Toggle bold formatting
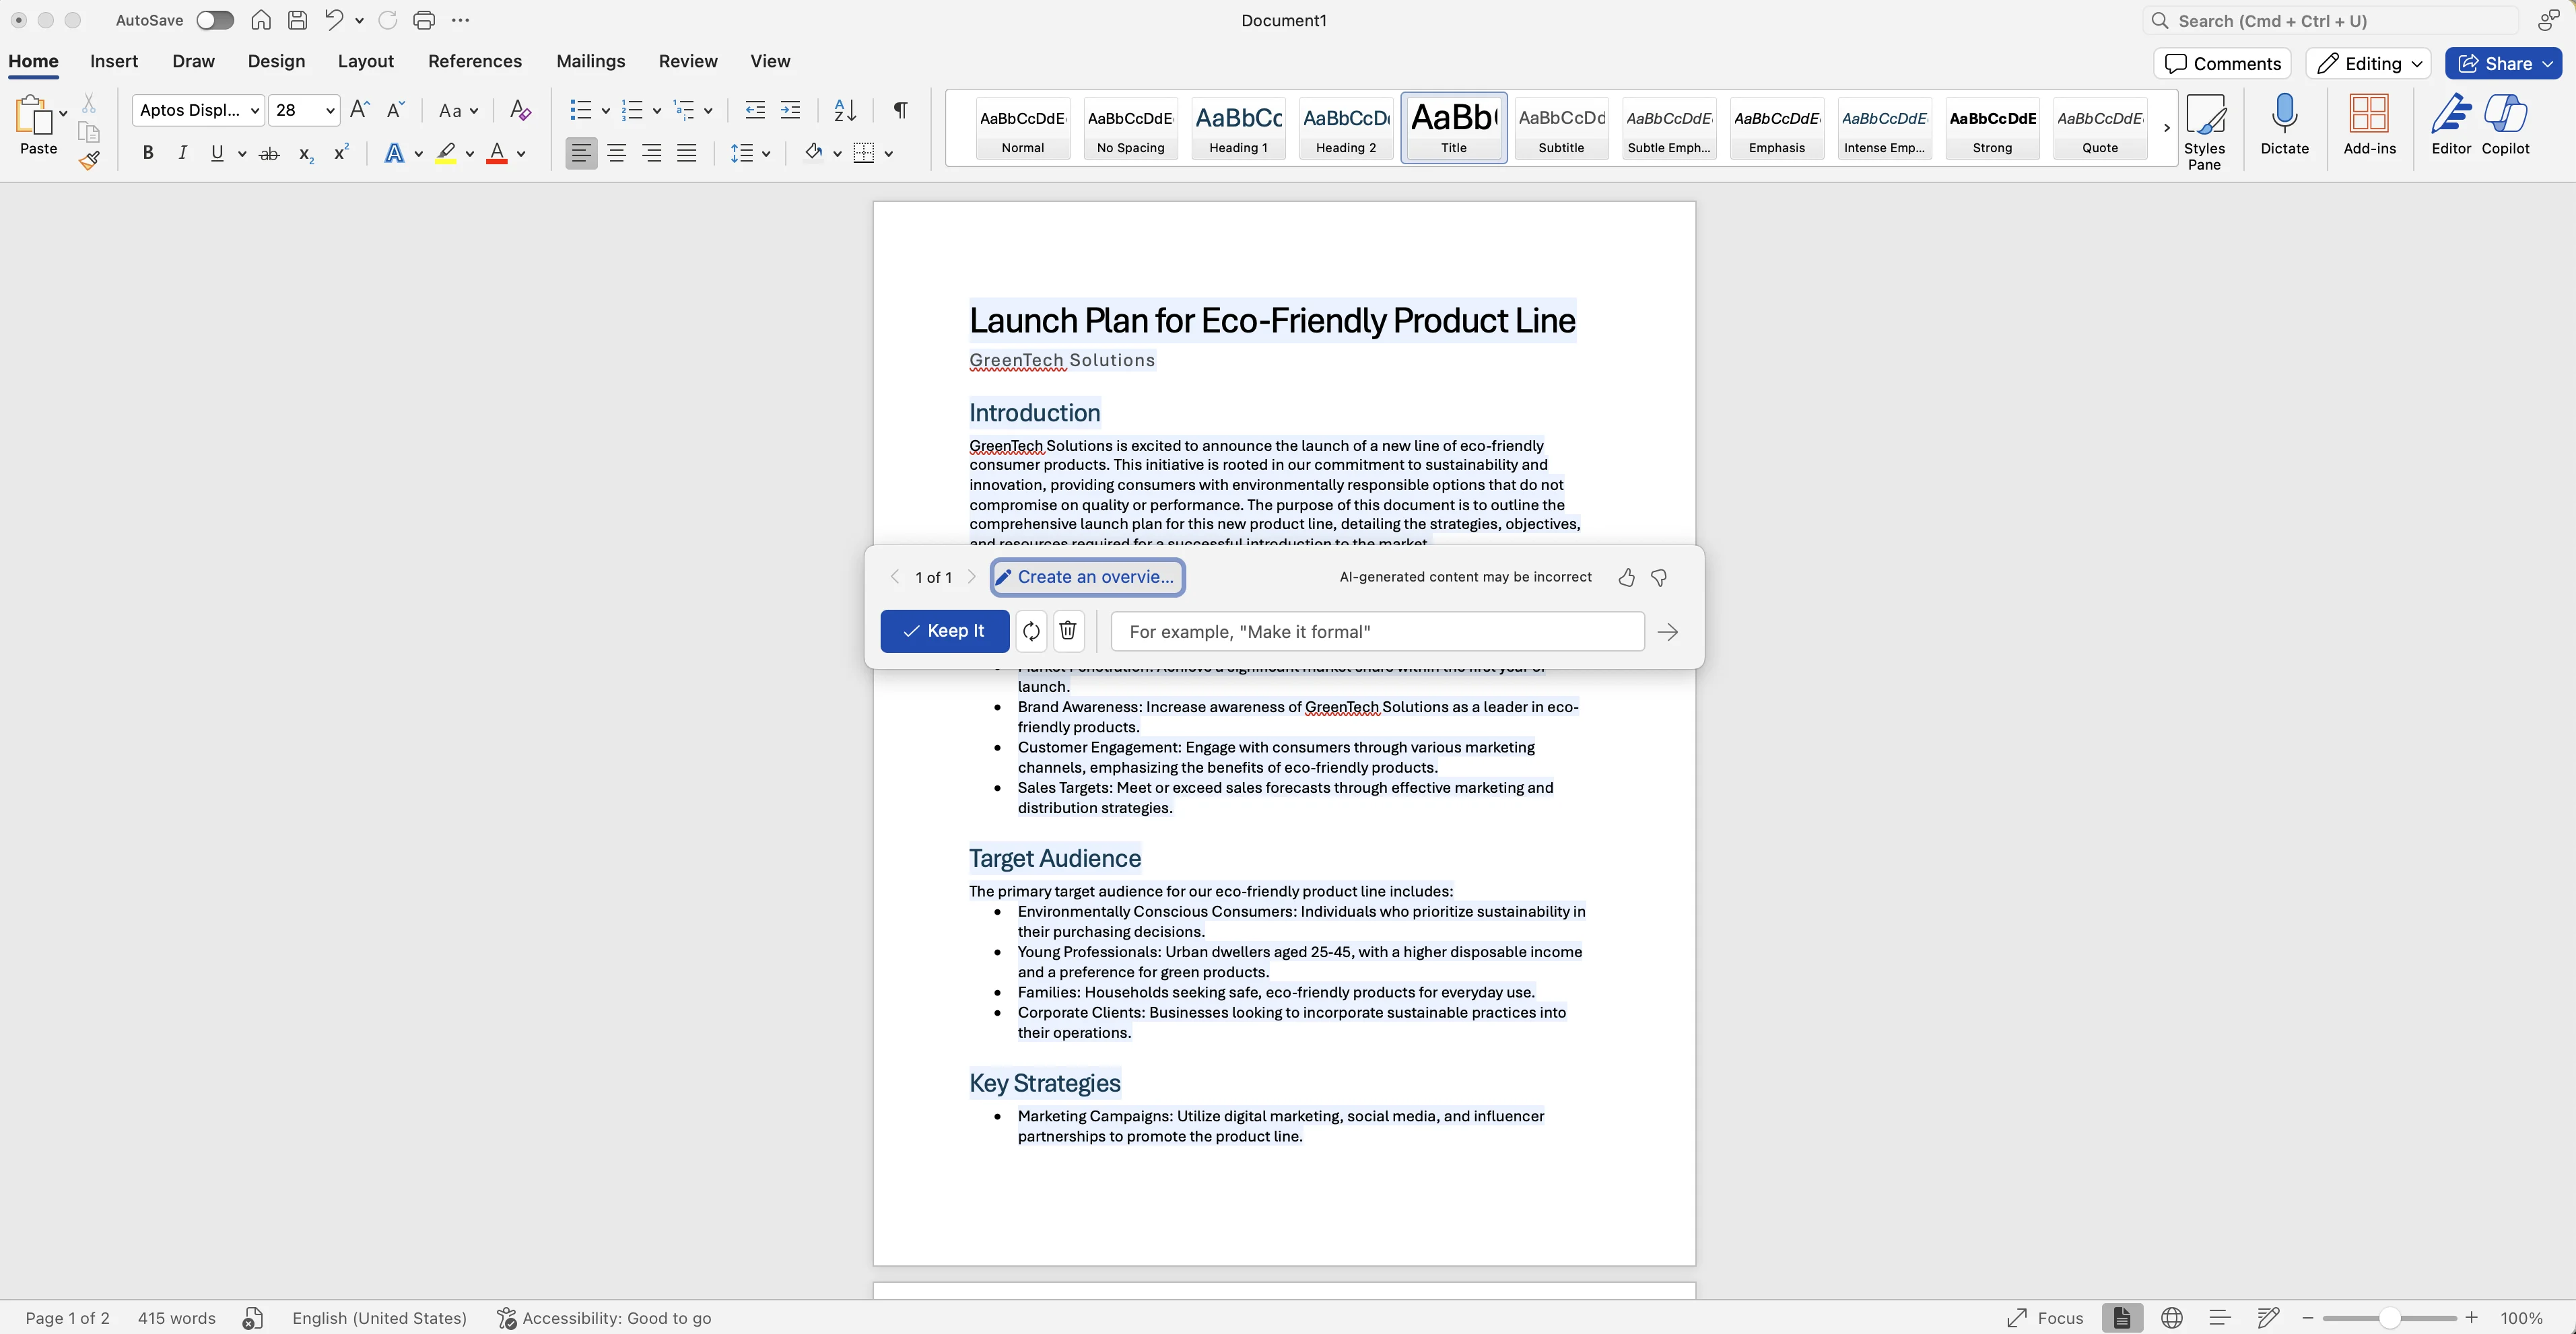 148,153
